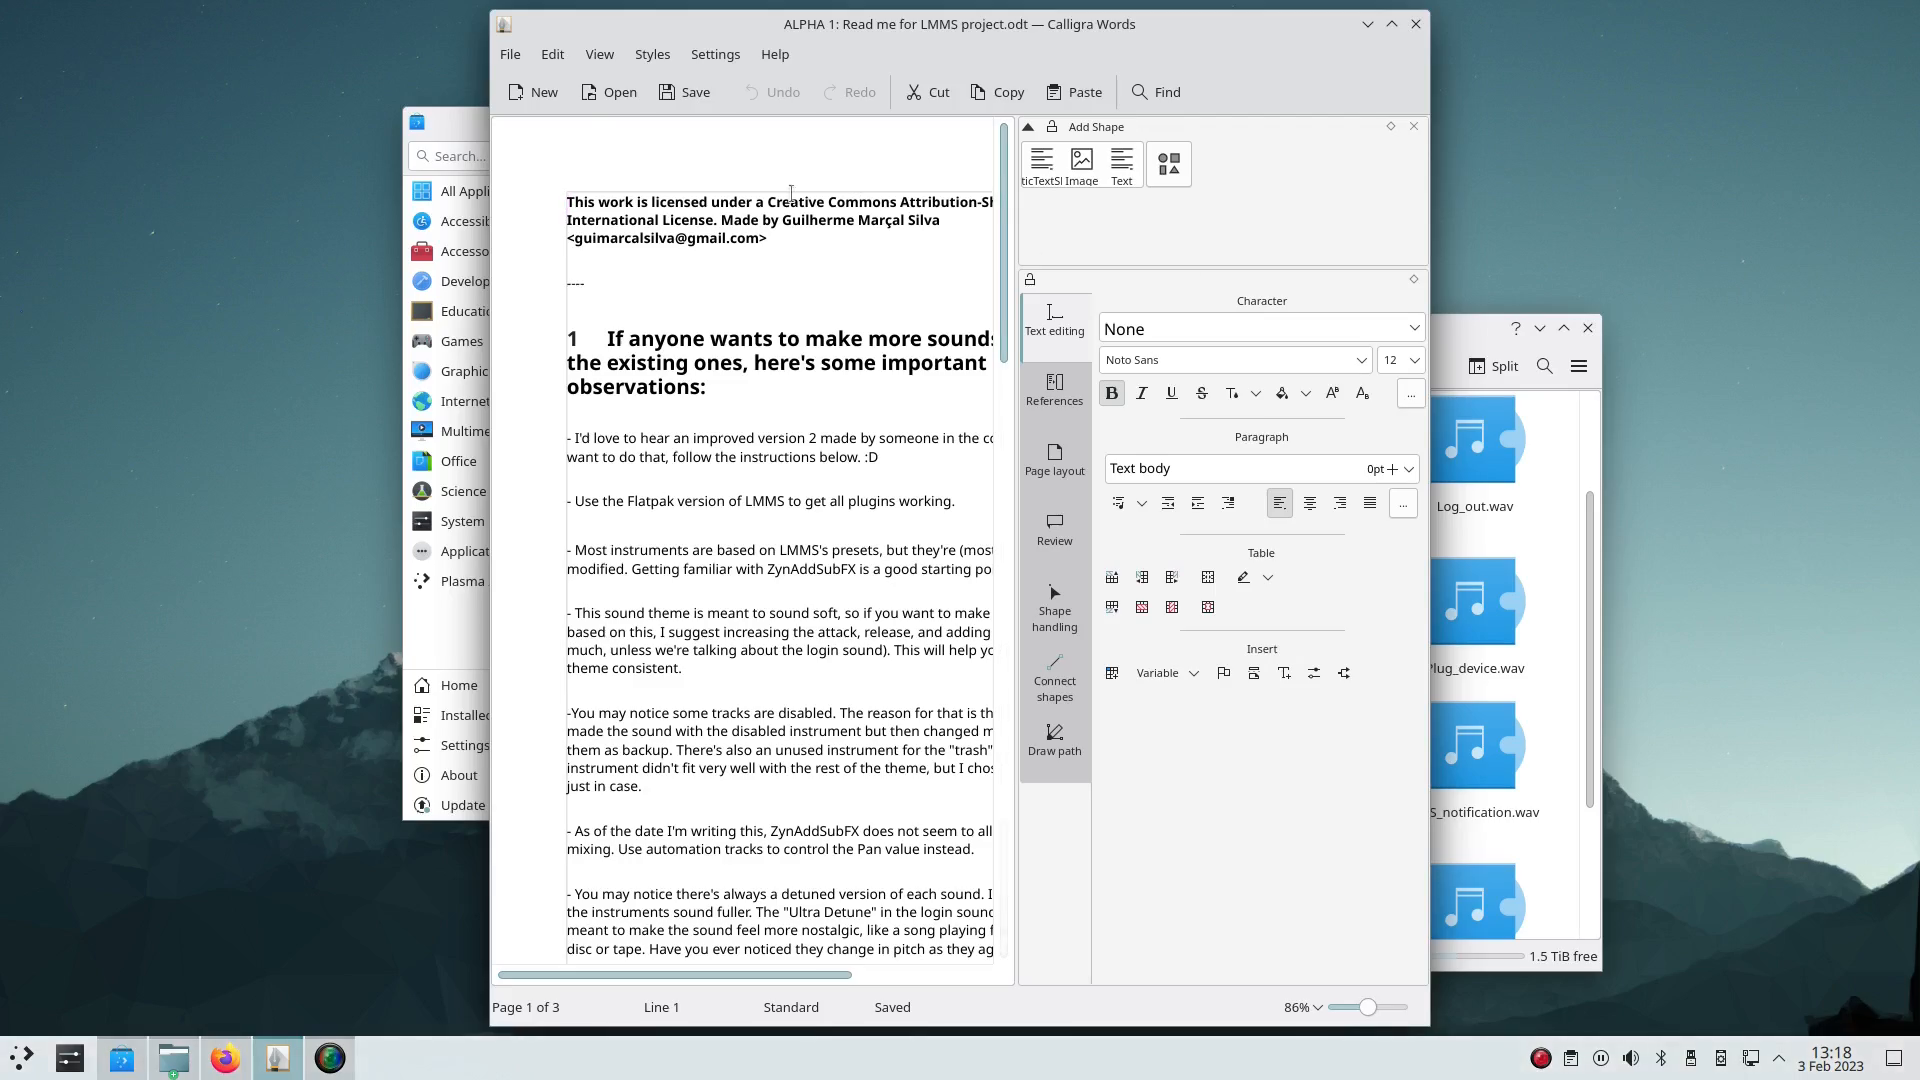Toggle subscript text formatting
1920x1080 pixels.
click(x=1364, y=392)
